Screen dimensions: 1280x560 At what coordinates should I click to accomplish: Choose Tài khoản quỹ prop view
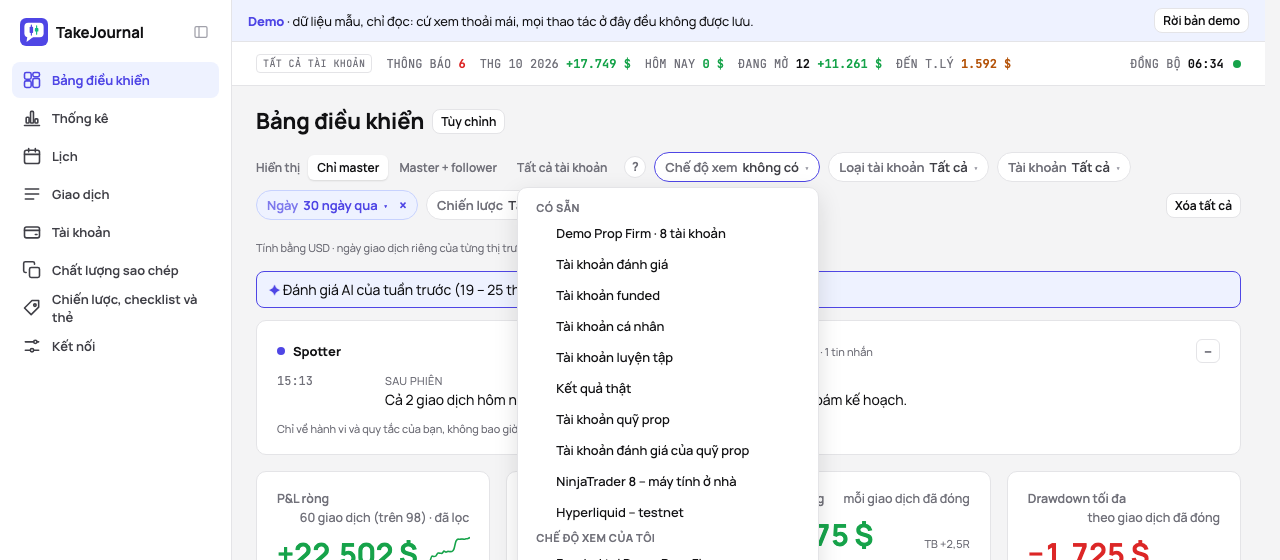pyautogui.click(x=668, y=419)
